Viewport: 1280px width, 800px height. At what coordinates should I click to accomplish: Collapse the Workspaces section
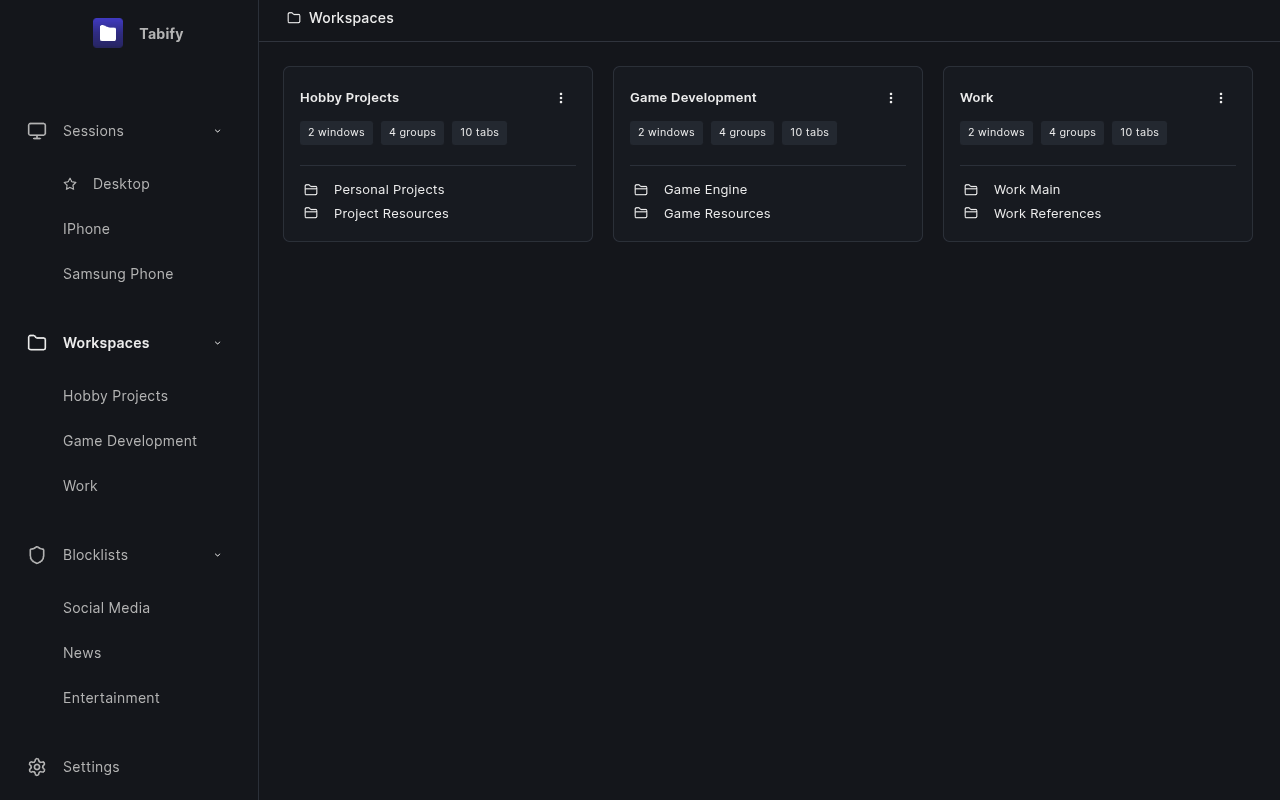217,342
